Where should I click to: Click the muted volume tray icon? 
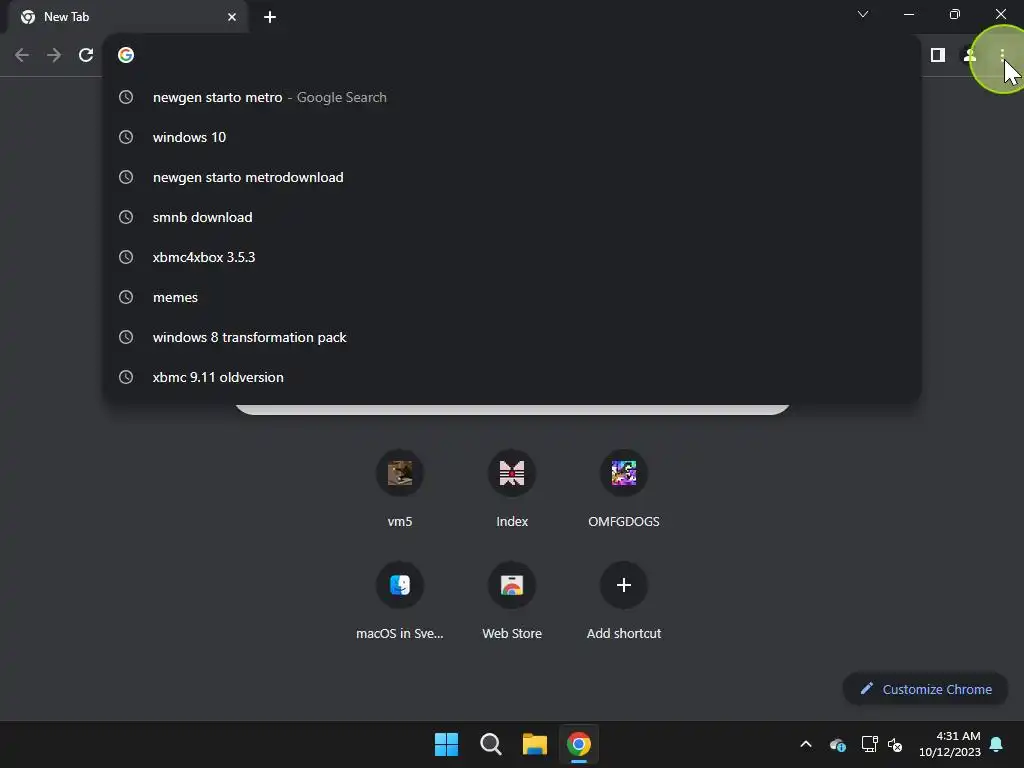coord(895,744)
